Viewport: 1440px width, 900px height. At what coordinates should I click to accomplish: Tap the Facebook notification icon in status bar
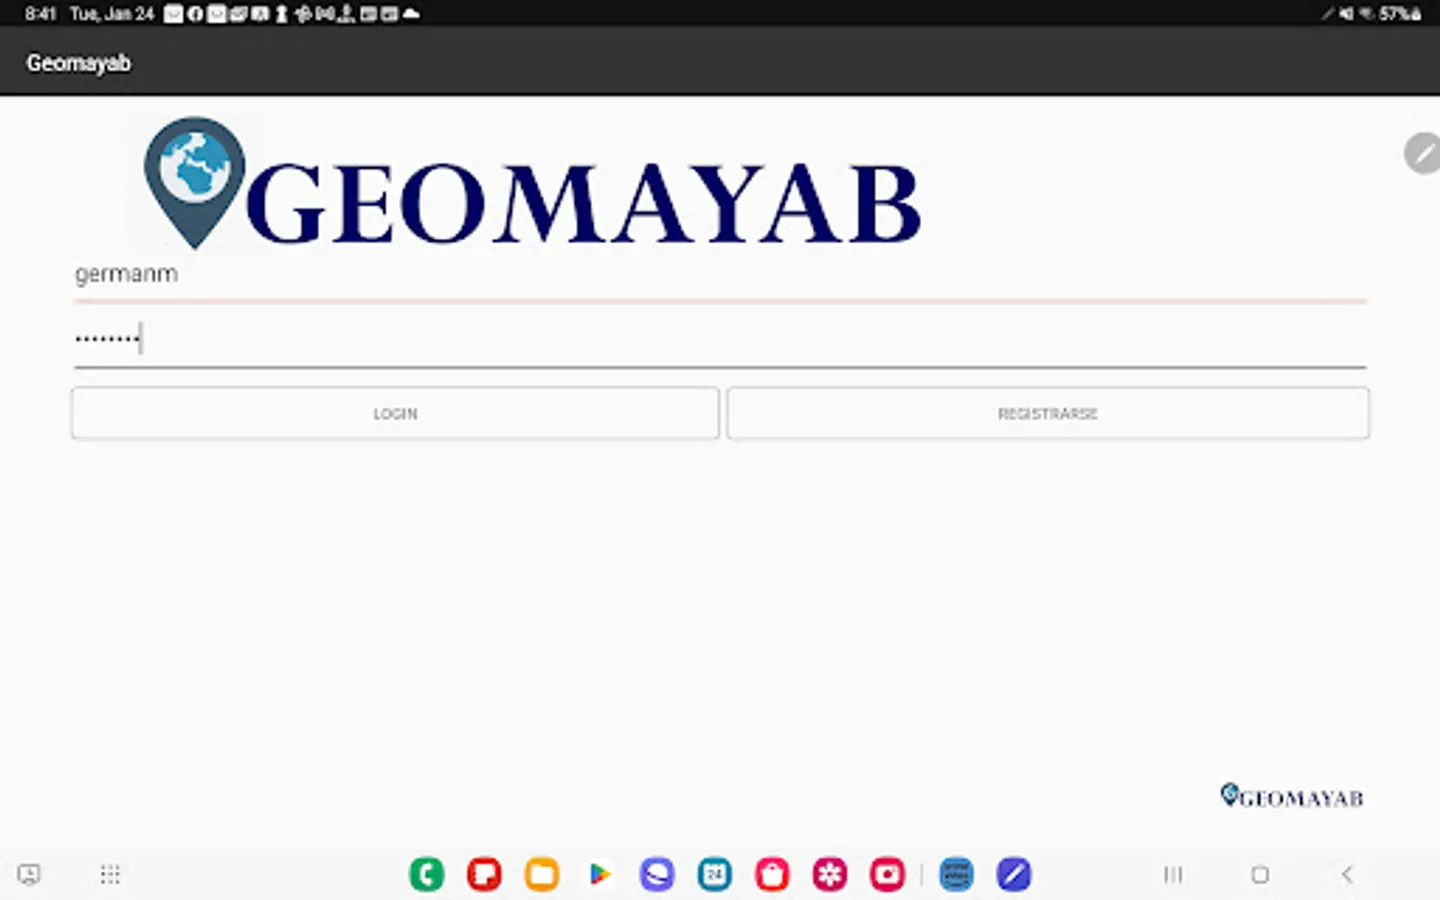click(195, 14)
